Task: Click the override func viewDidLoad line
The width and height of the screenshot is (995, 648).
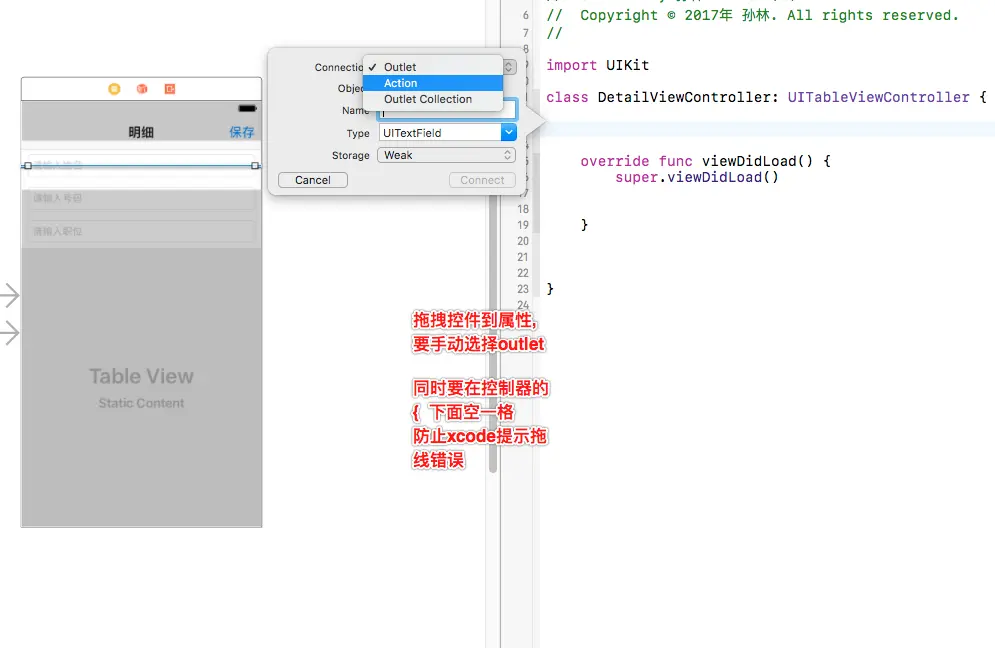Action: (x=705, y=161)
